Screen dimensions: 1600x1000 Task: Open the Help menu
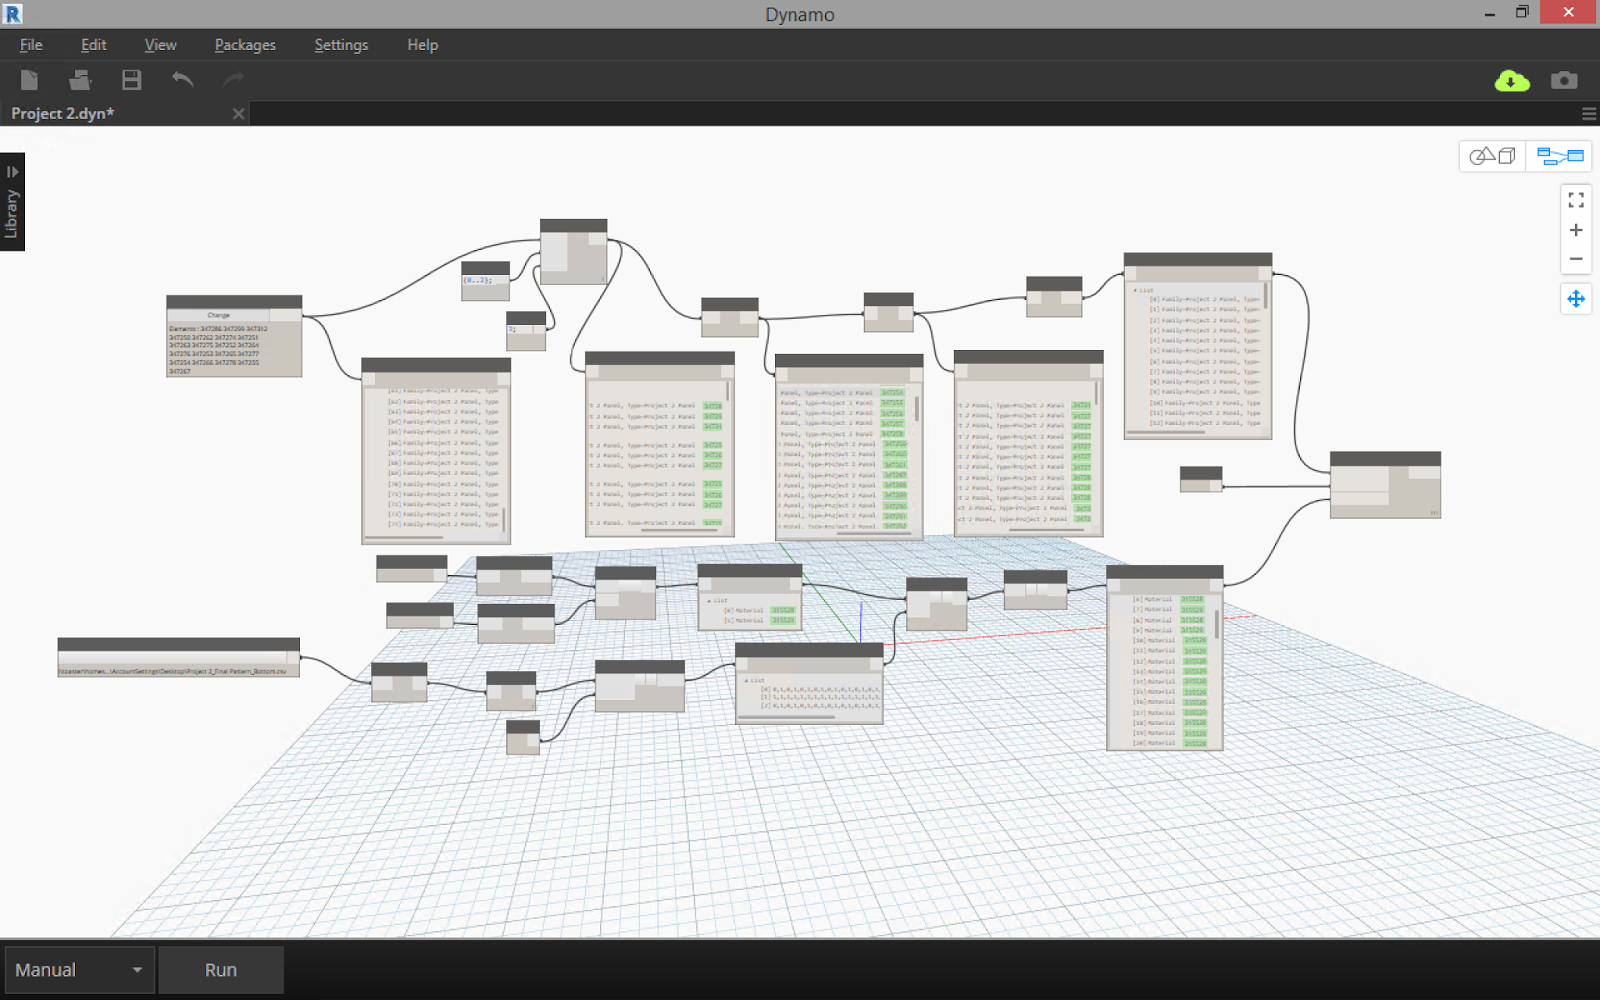coord(422,45)
